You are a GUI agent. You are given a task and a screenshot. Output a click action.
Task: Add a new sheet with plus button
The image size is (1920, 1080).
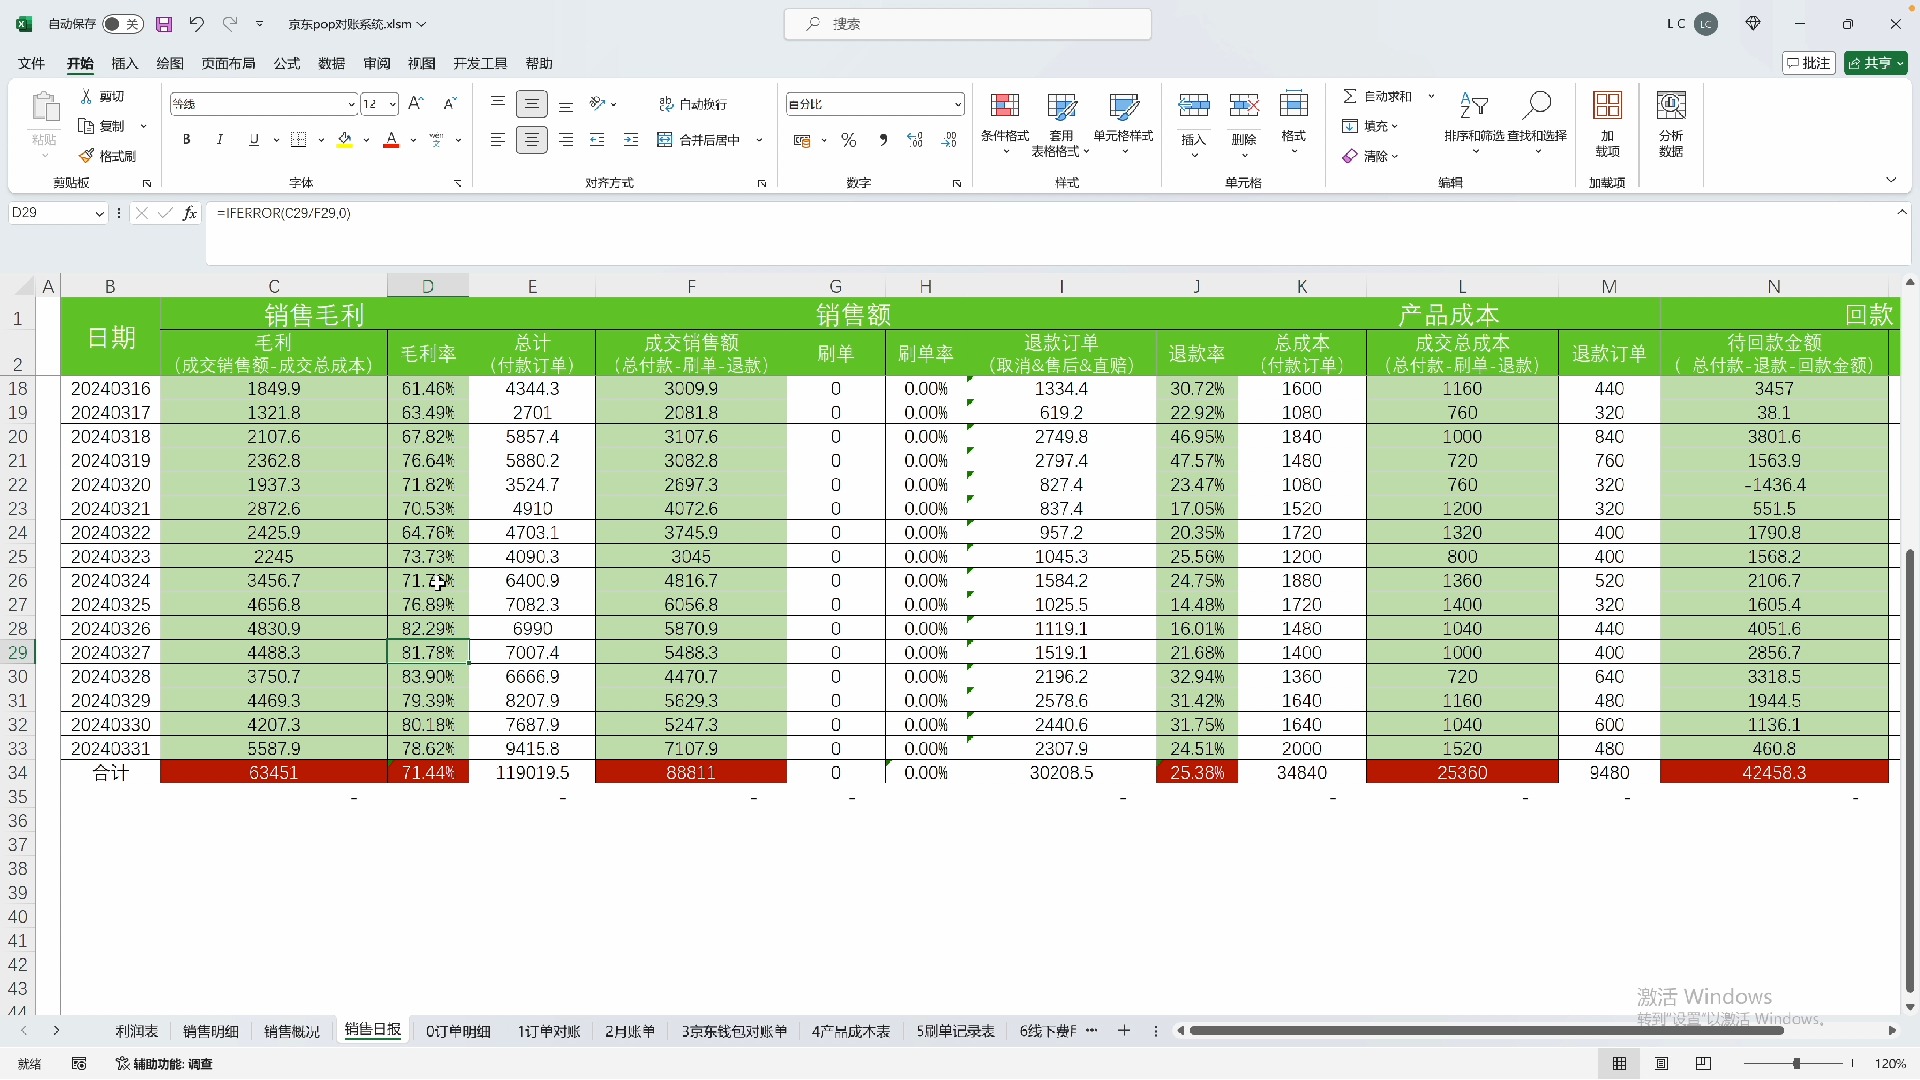pyautogui.click(x=1124, y=1030)
